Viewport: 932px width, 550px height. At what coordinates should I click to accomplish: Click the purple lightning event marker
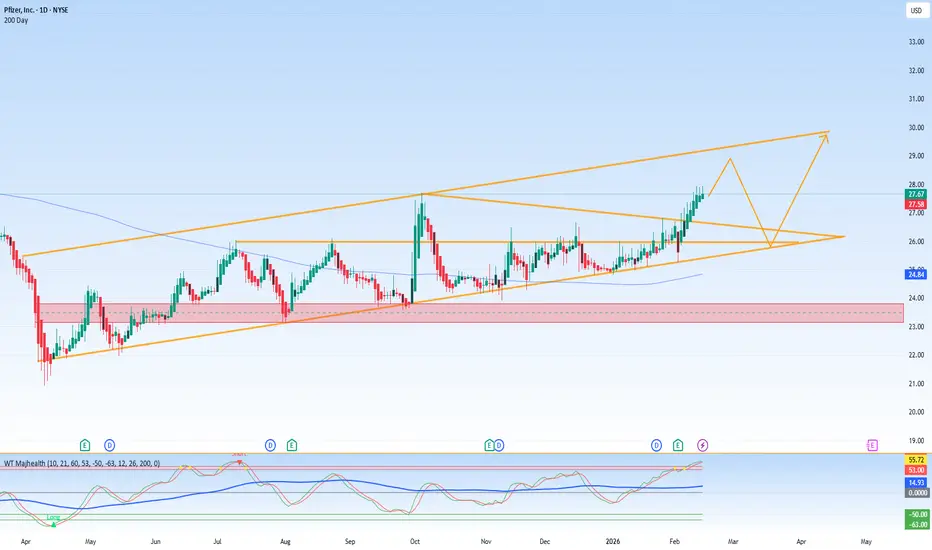tap(703, 445)
